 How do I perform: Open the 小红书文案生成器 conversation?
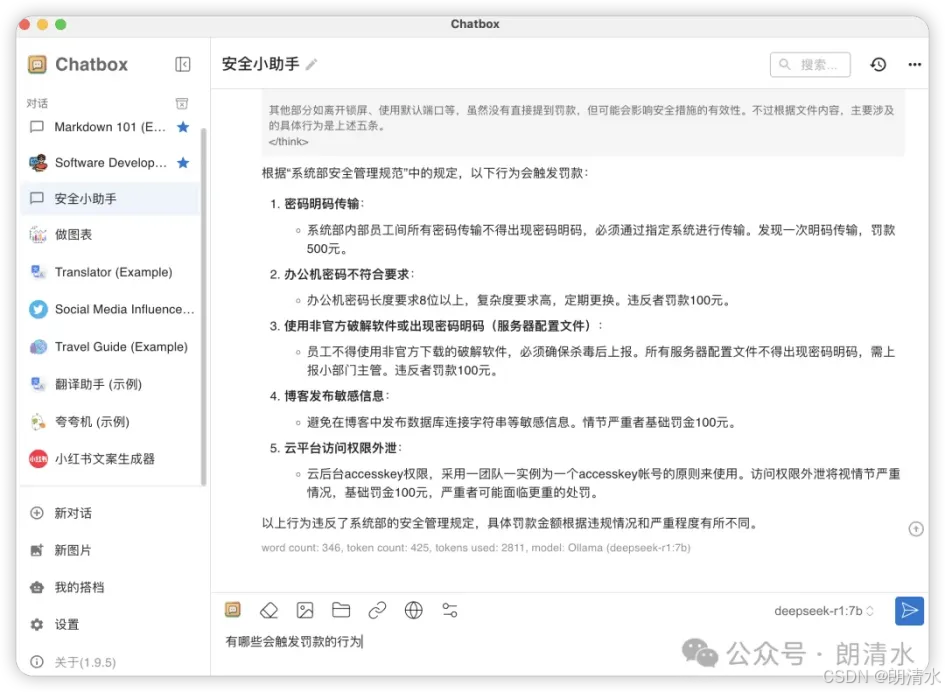(x=110, y=459)
